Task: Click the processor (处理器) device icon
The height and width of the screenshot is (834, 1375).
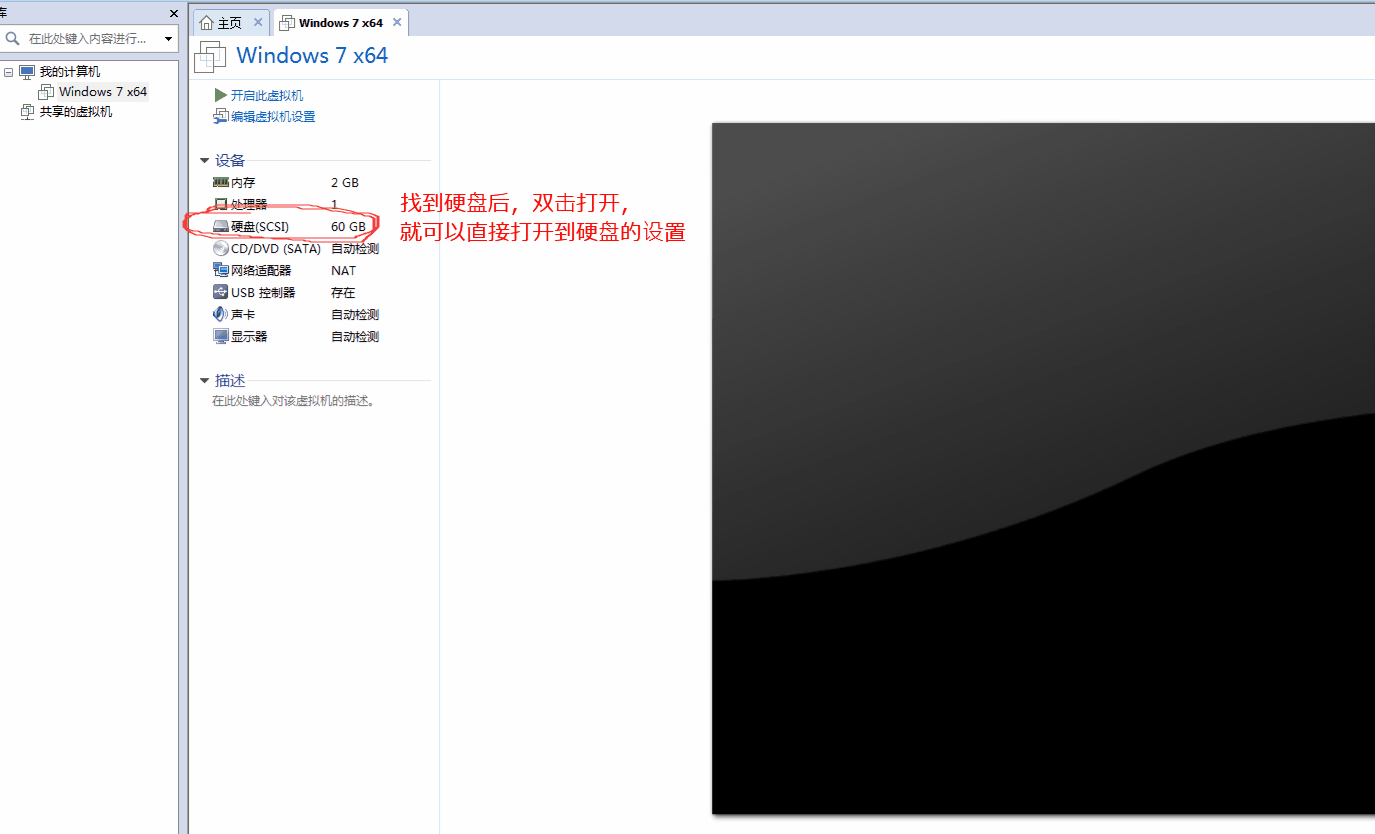Action: (221, 205)
